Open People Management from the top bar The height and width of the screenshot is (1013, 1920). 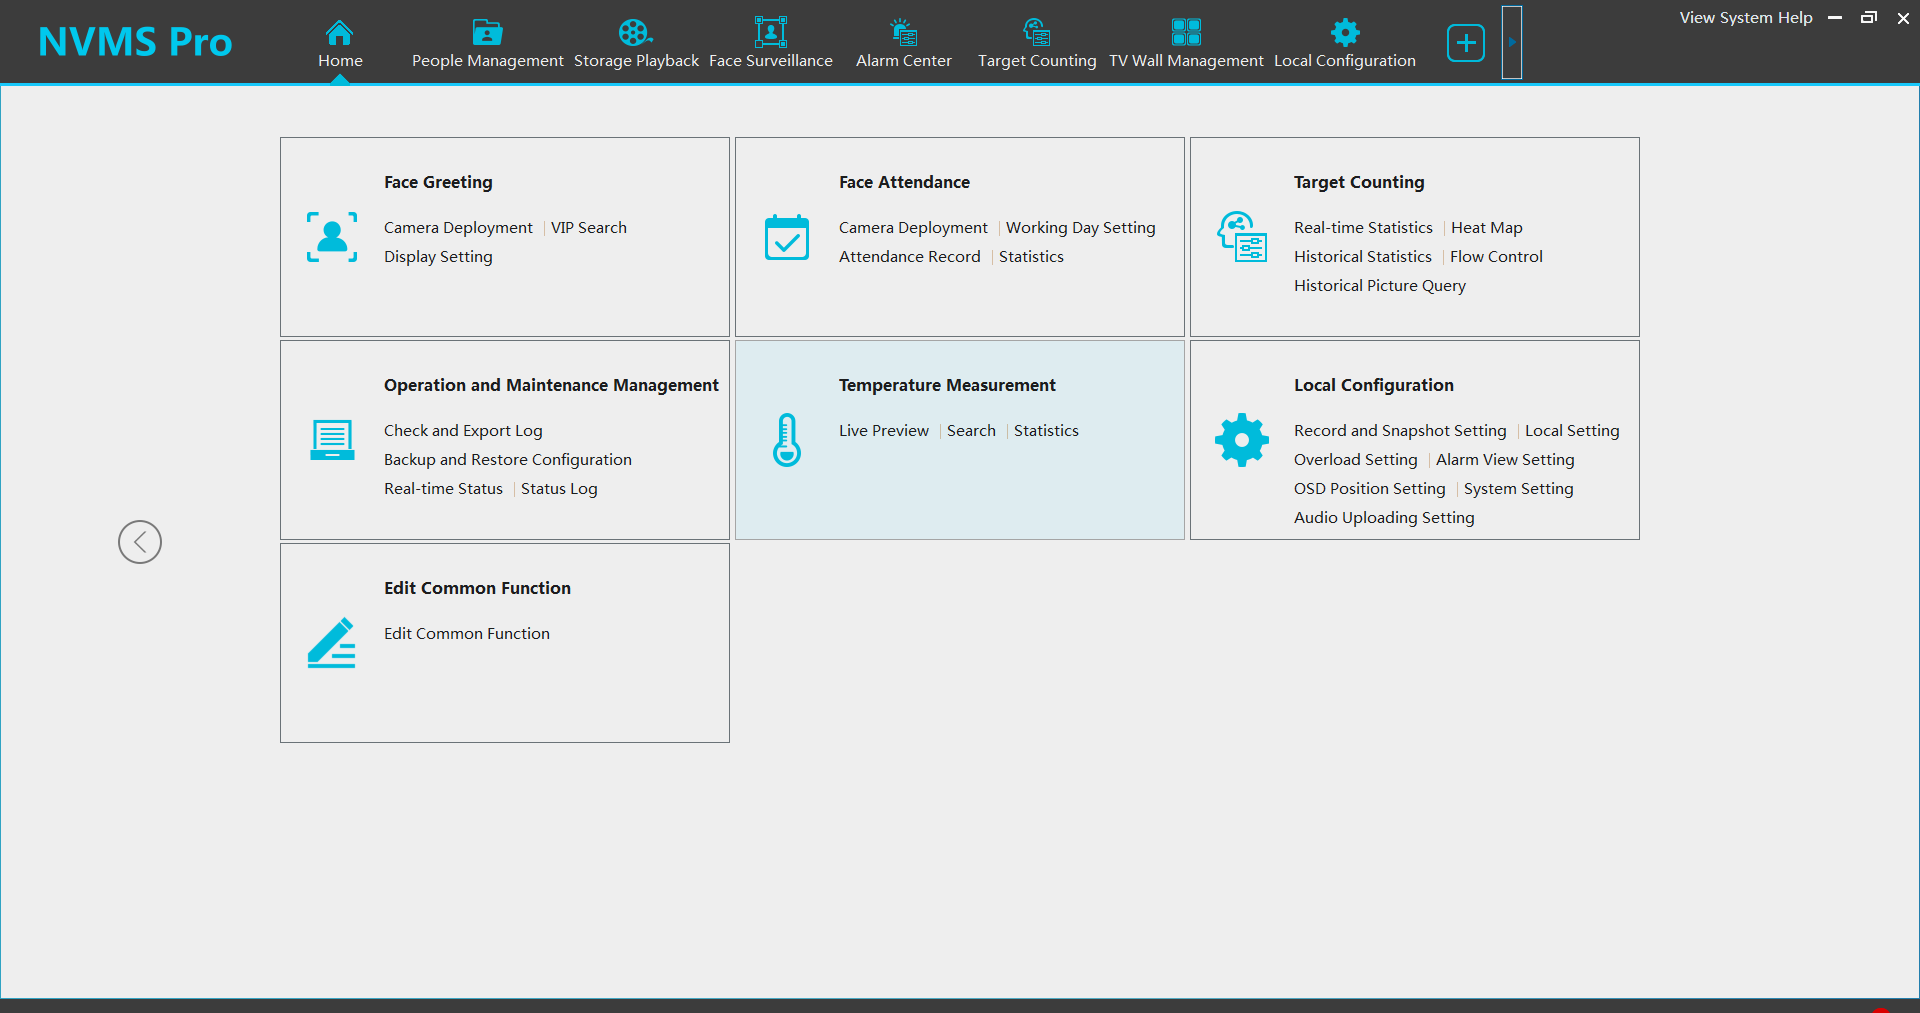pos(487,44)
